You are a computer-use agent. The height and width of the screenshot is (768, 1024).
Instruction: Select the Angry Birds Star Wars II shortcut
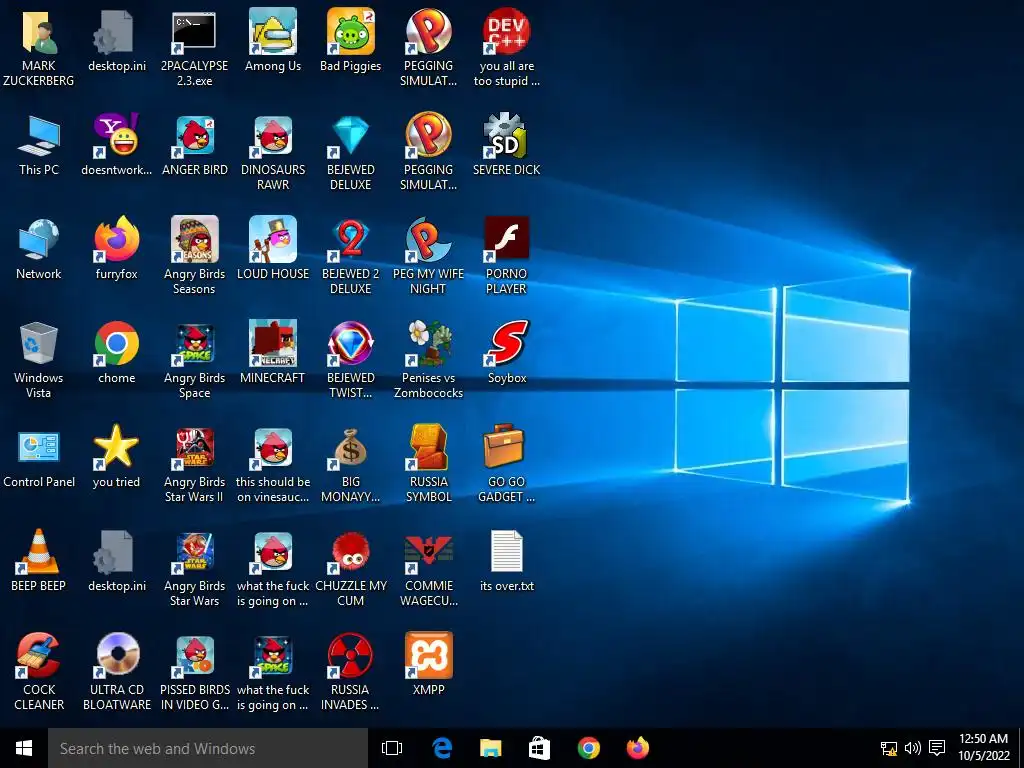tap(194, 448)
